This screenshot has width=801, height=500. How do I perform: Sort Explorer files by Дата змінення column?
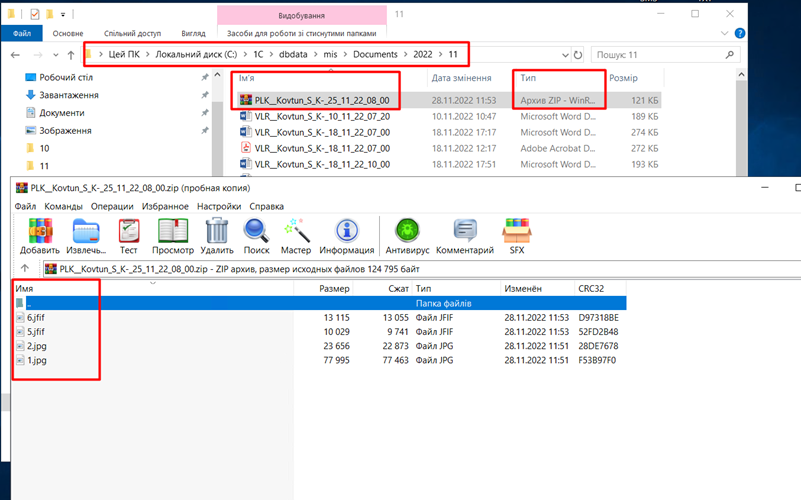click(460, 77)
